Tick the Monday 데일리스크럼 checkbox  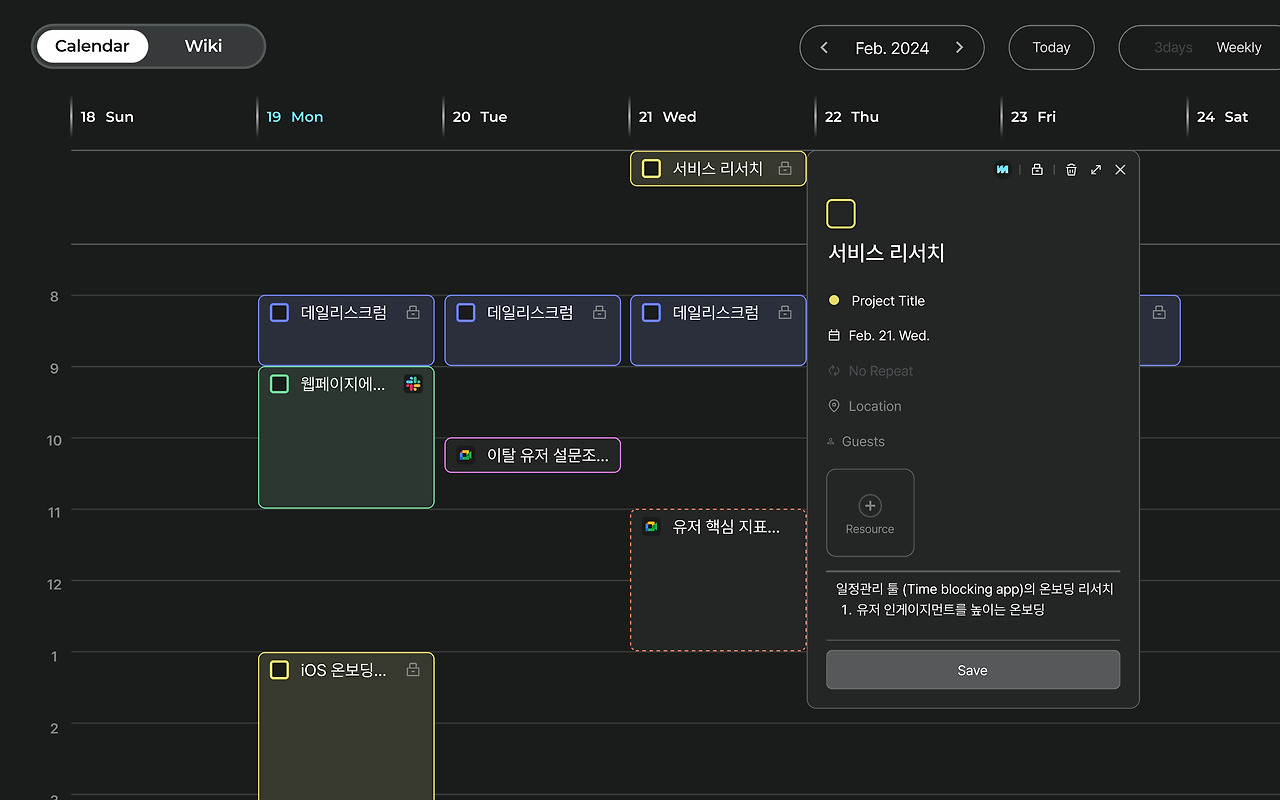pos(279,313)
